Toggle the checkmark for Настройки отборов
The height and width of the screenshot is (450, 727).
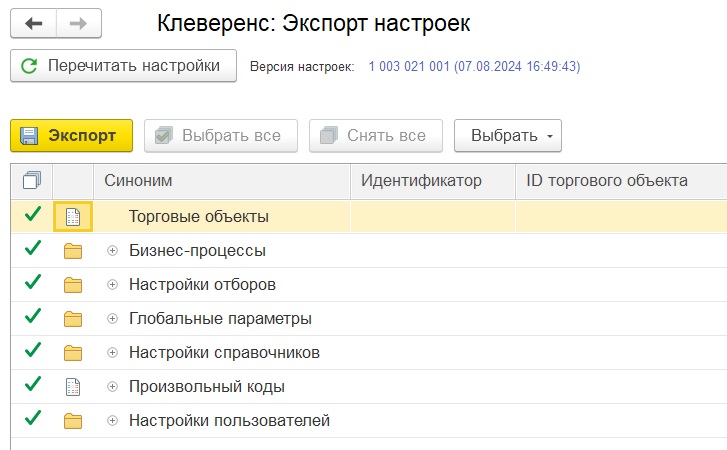32,282
